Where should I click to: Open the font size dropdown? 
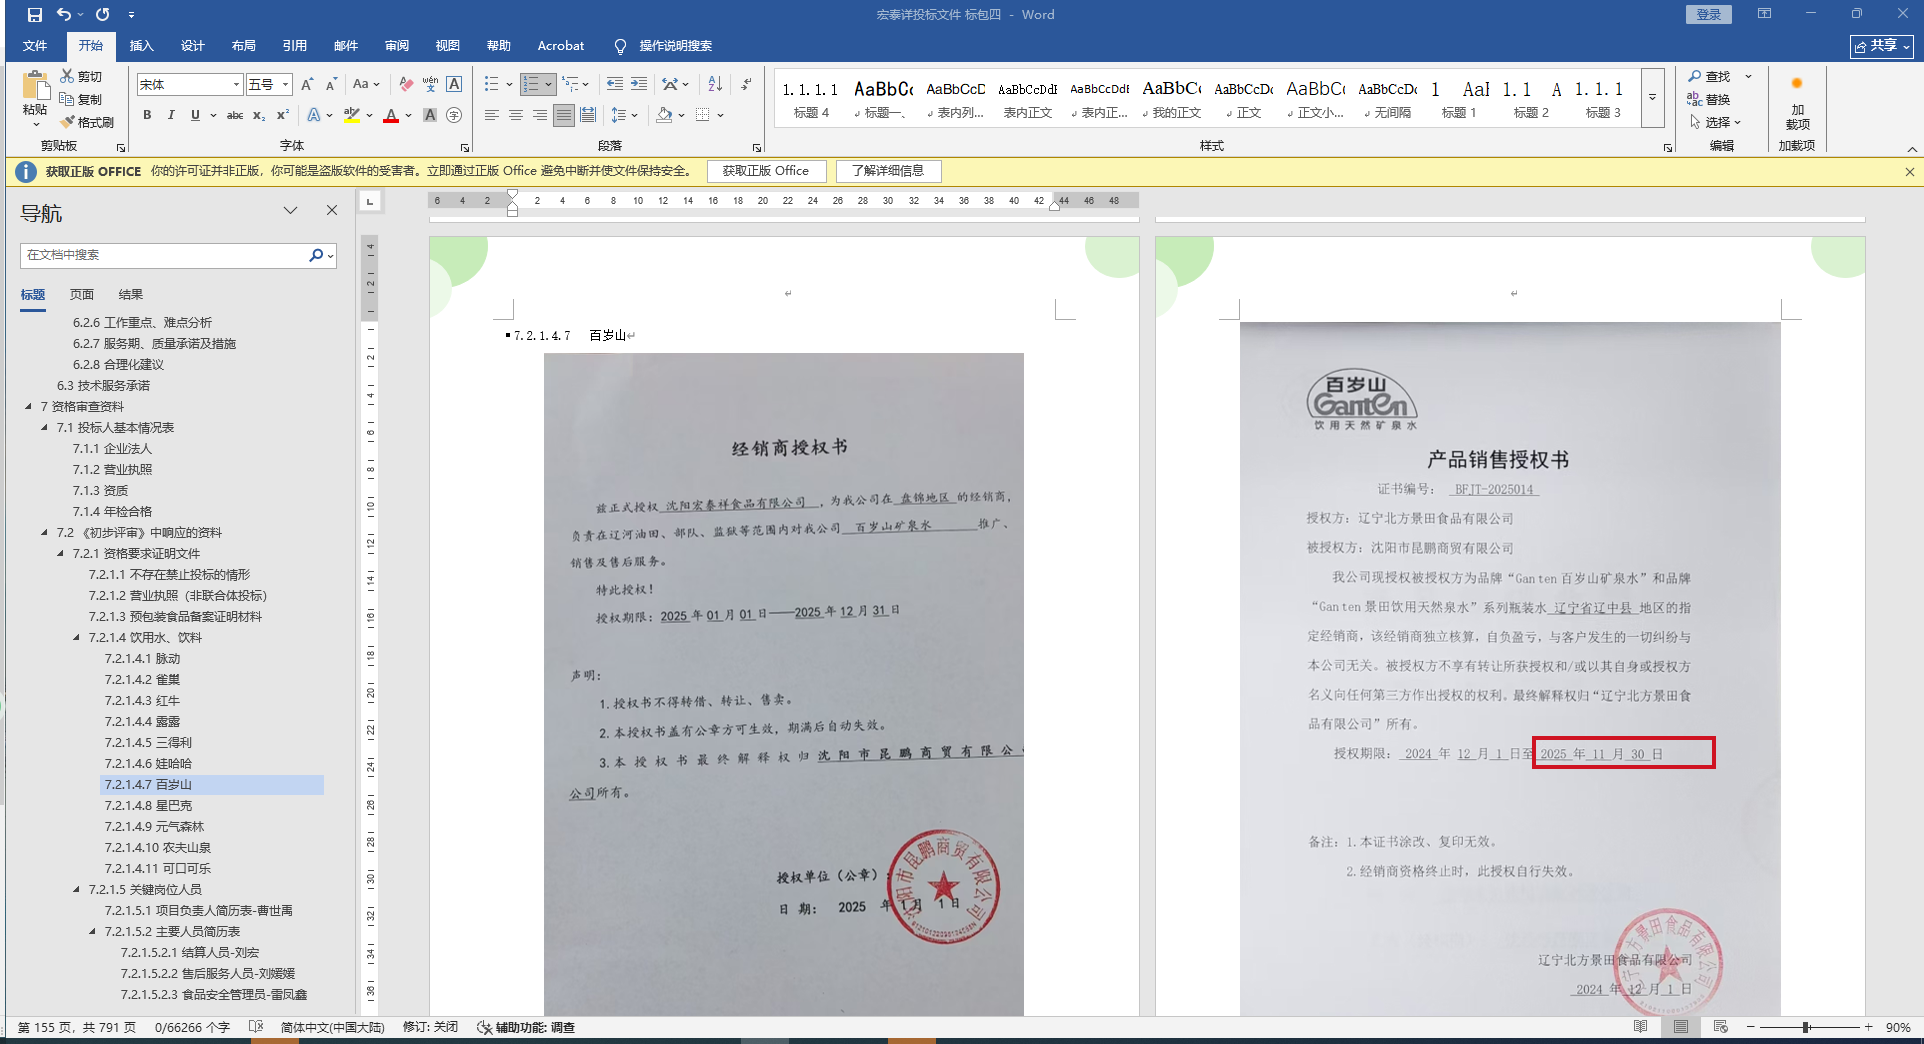(285, 84)
